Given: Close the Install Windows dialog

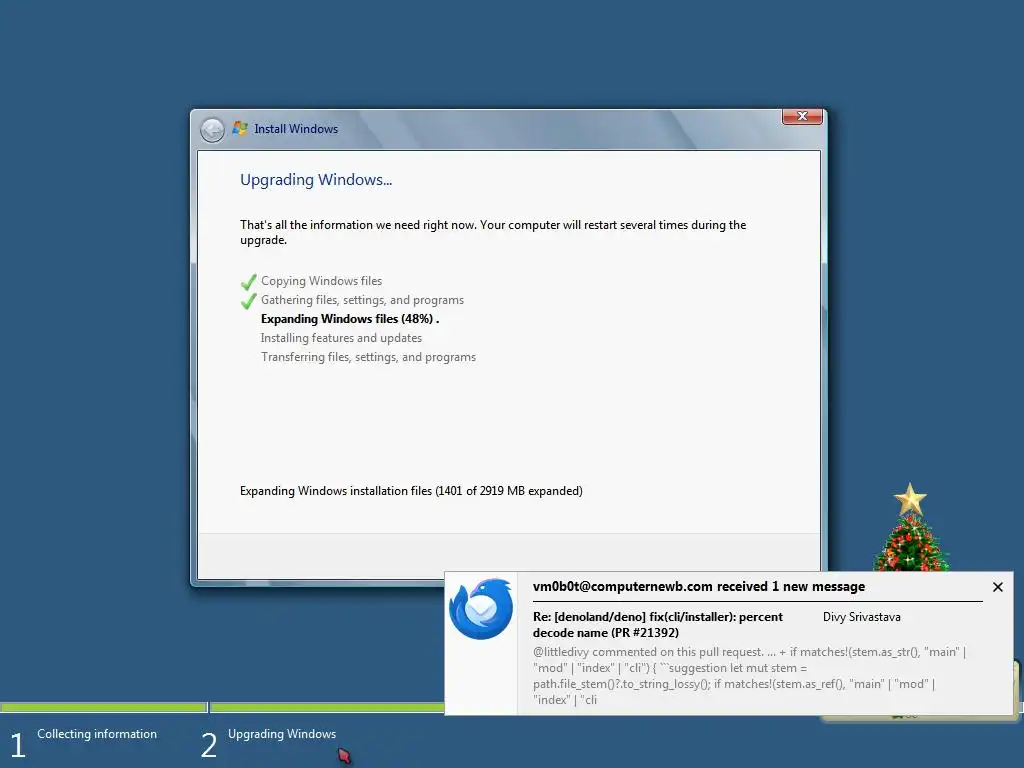Looking at the screenshot, I should 802,116.
